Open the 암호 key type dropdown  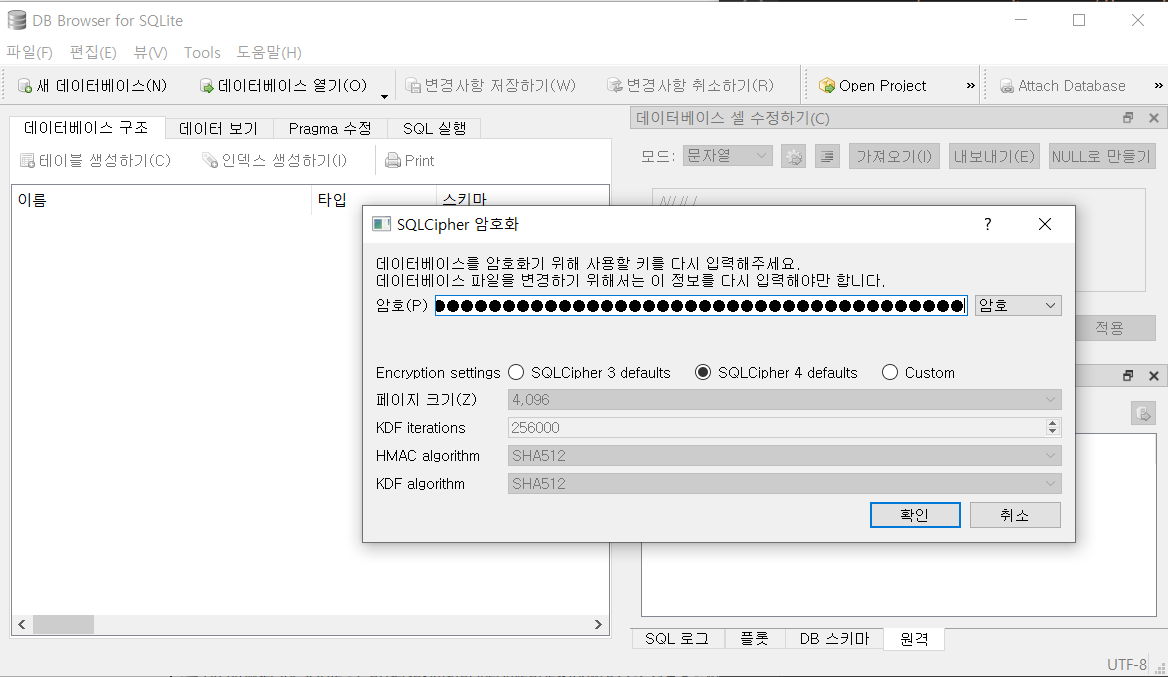coord(1018,305)
